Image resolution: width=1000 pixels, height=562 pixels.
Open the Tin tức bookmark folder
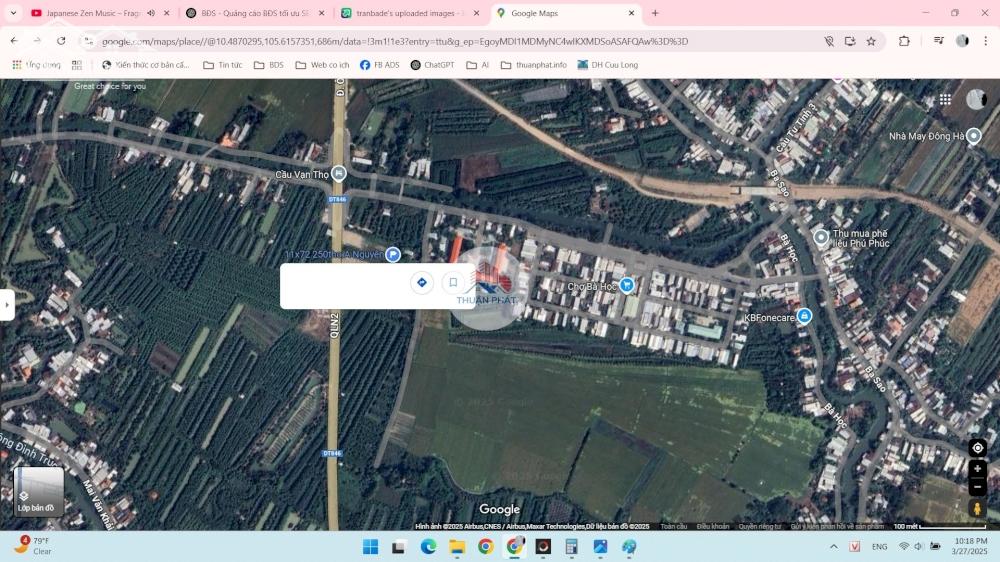click(x=223, y=65)
